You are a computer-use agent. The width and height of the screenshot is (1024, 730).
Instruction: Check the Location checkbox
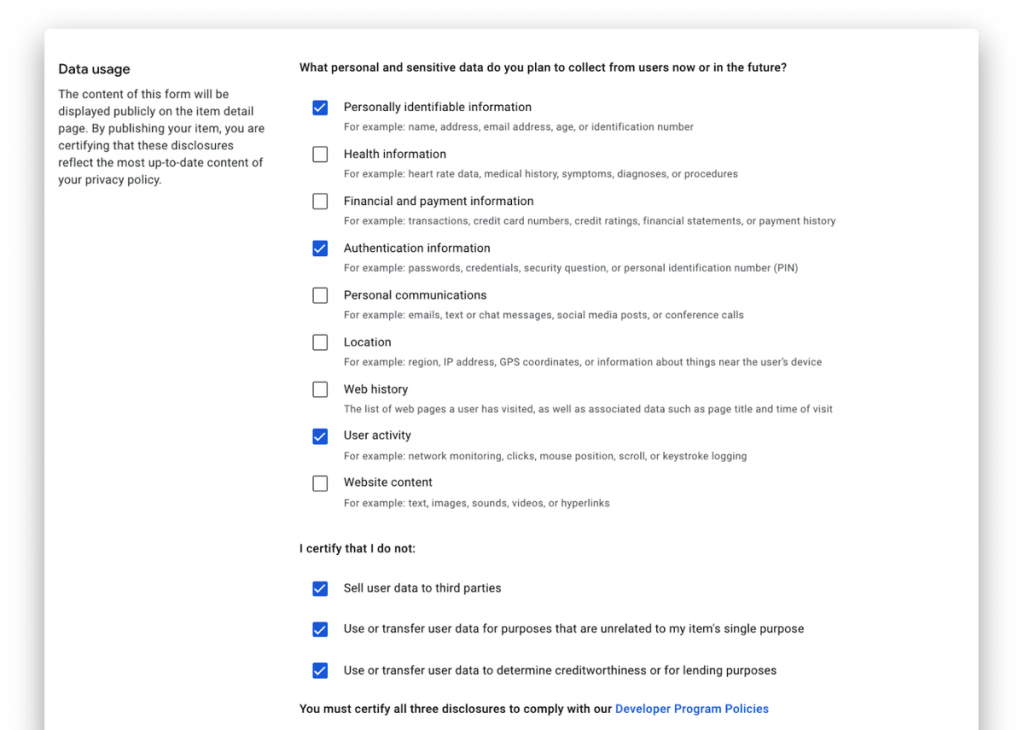[320, 342]
